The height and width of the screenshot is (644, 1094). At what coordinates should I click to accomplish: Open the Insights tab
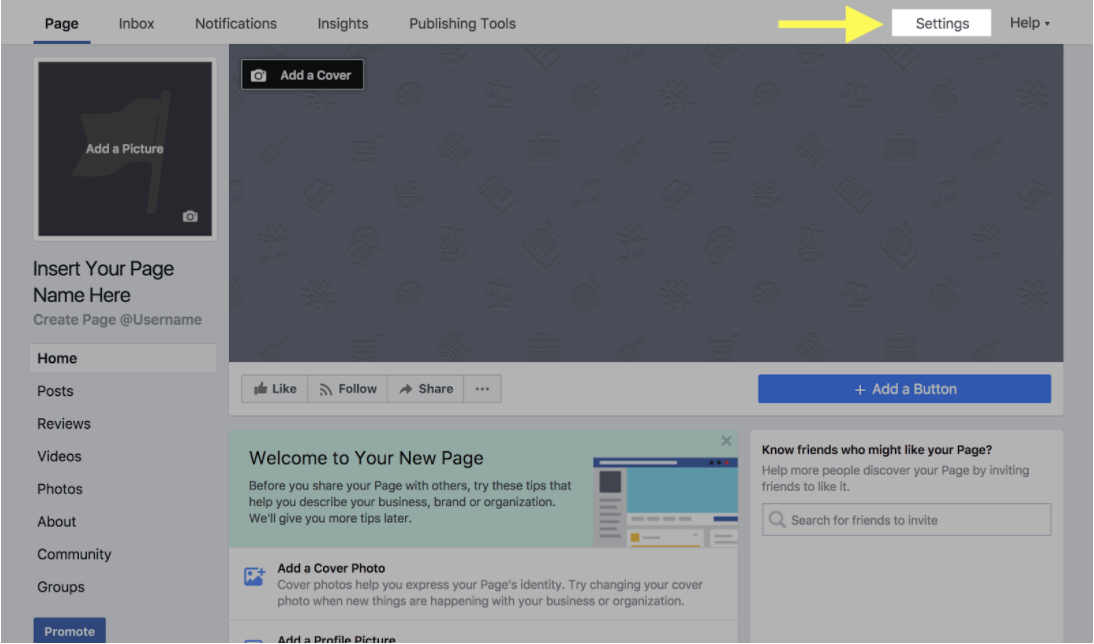pos(343,24)
